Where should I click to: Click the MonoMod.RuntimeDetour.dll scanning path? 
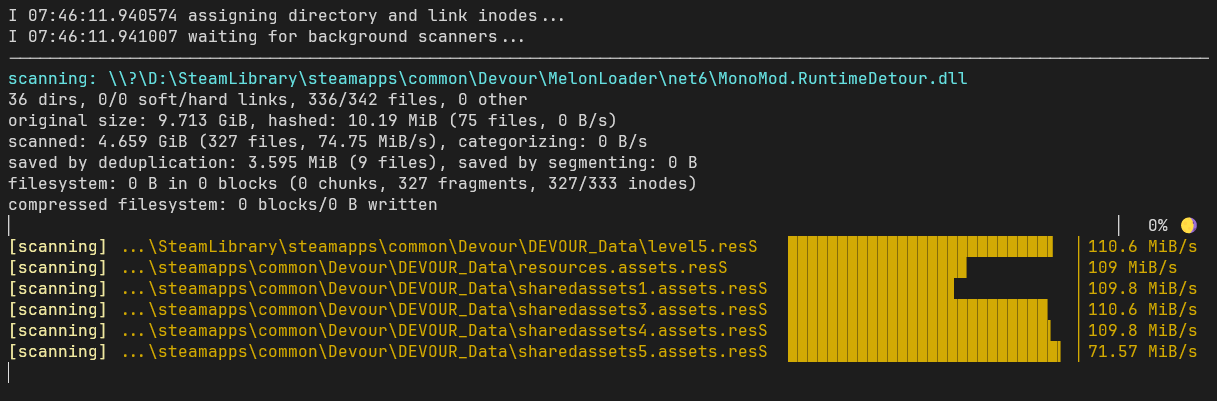tap(538, 78)
